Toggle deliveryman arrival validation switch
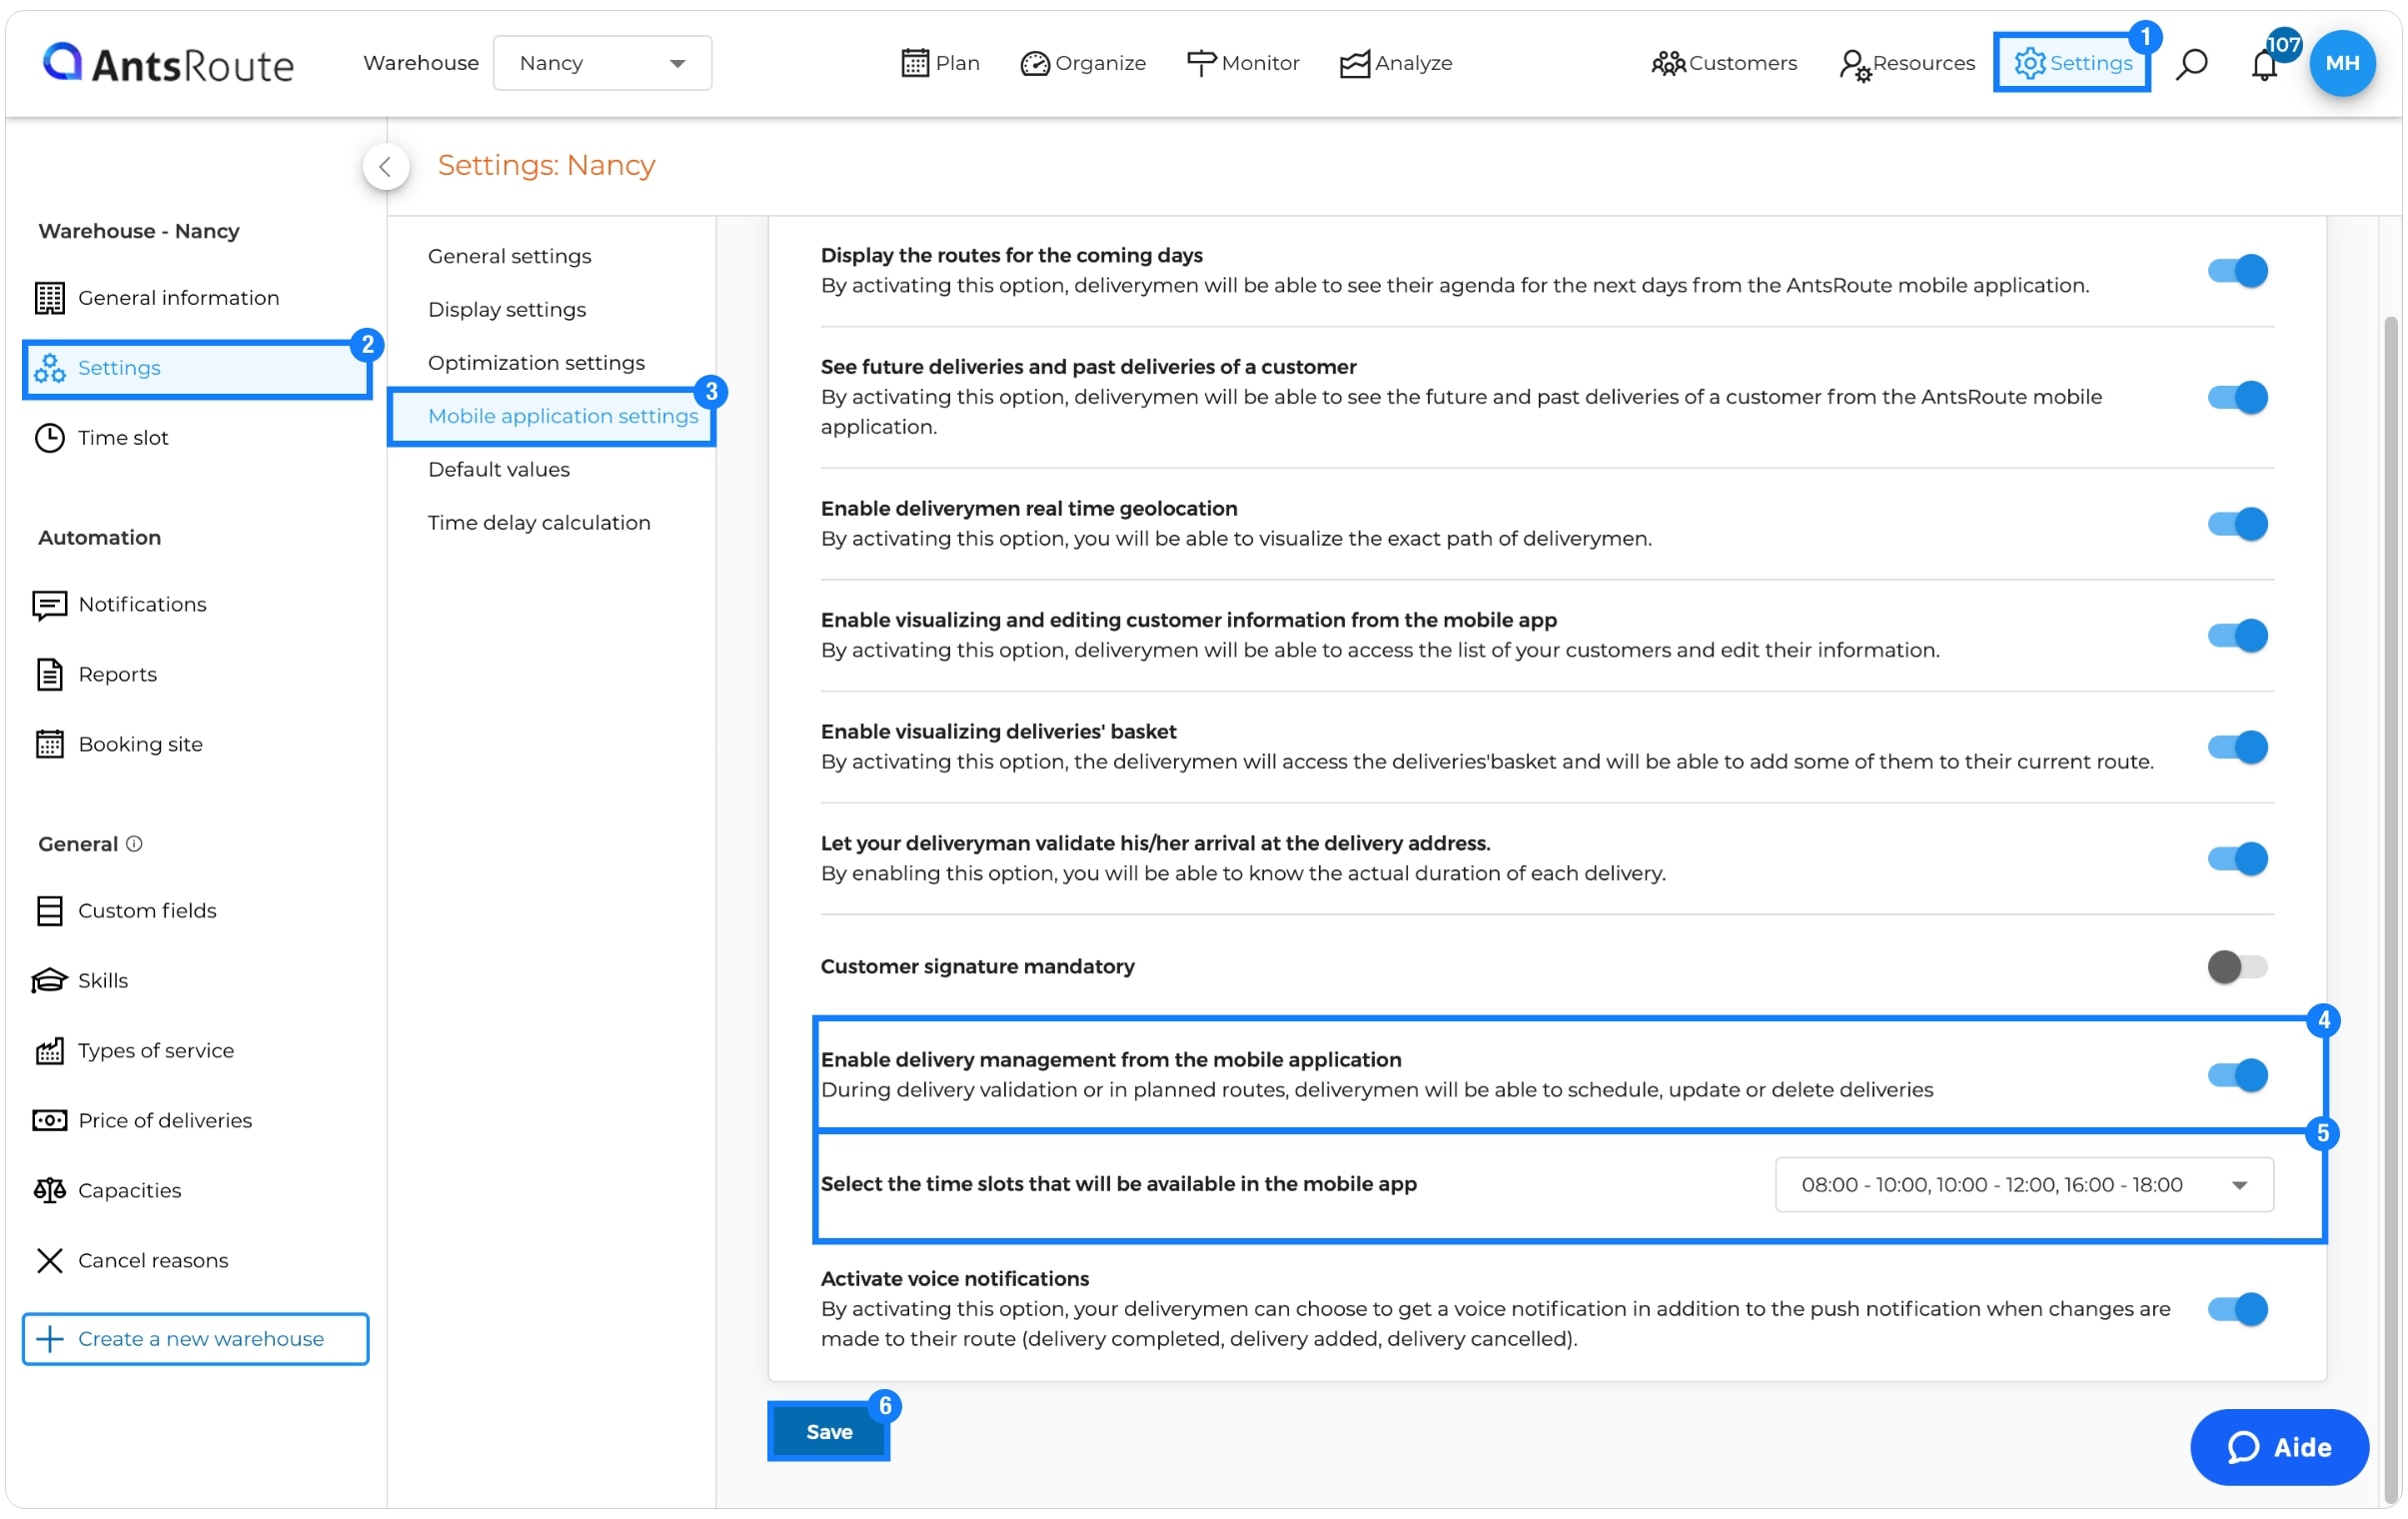This screenshot has width=2408, height=1519. tap(2237, 859)
